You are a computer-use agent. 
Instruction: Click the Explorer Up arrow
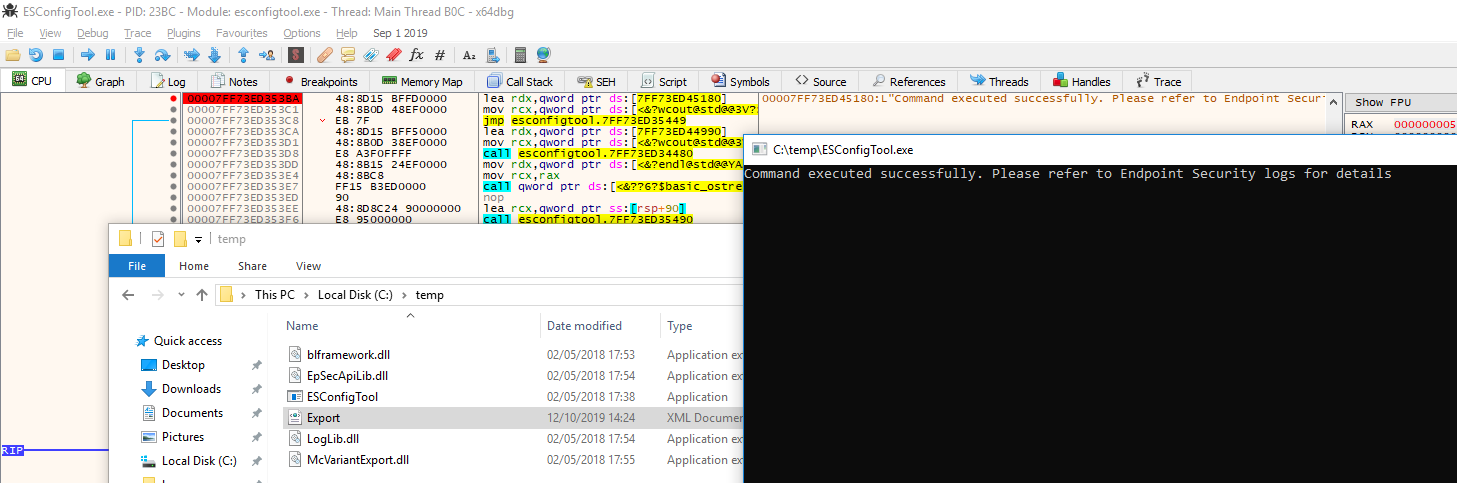pos(202,295)
